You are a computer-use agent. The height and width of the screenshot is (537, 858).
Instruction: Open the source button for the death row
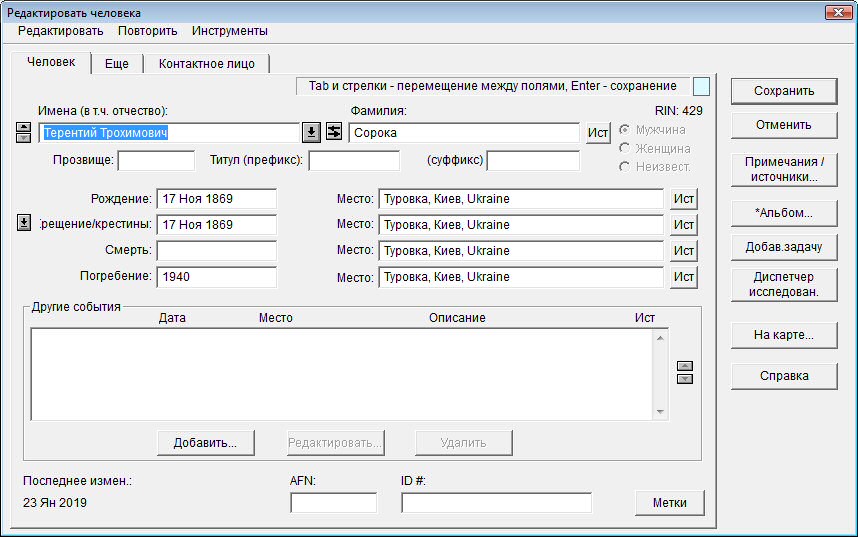point(684,251)
